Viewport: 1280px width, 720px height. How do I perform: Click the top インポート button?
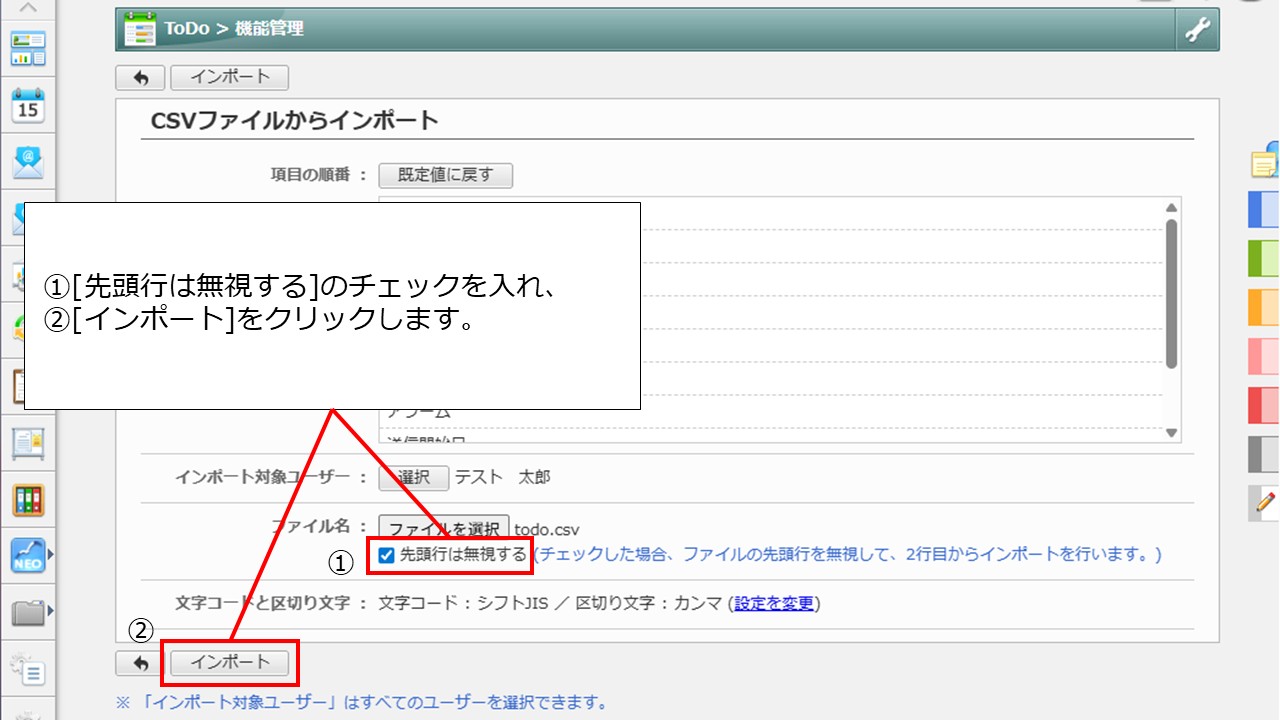230,77
